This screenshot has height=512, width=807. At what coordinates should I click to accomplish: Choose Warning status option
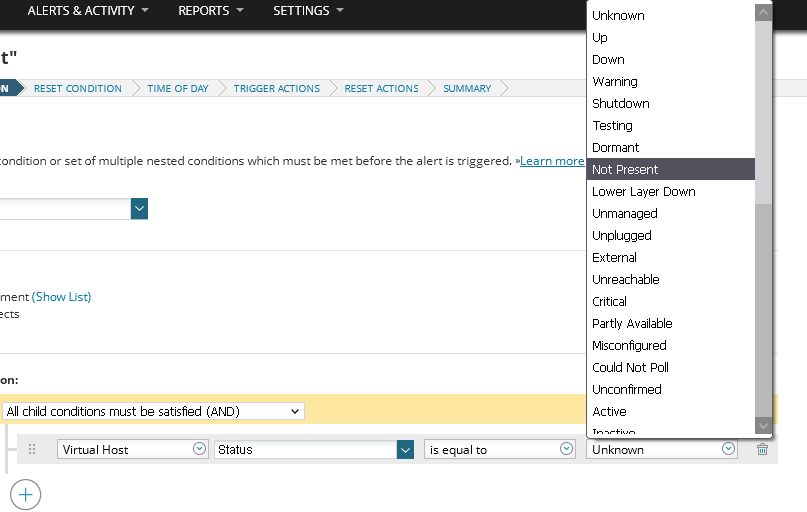[671, 81]
